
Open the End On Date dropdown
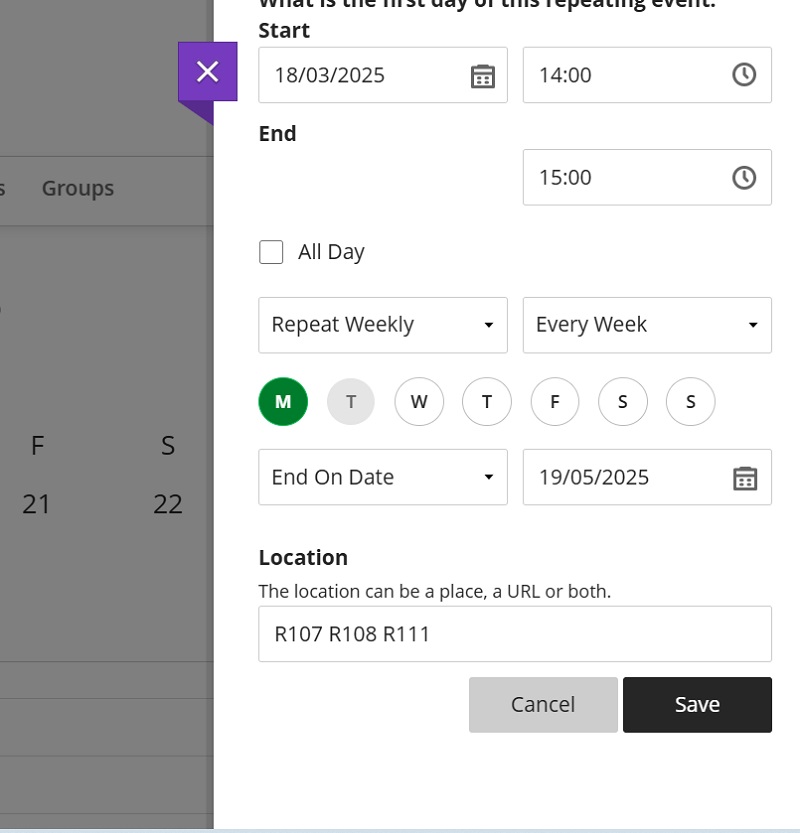point(382,478)
